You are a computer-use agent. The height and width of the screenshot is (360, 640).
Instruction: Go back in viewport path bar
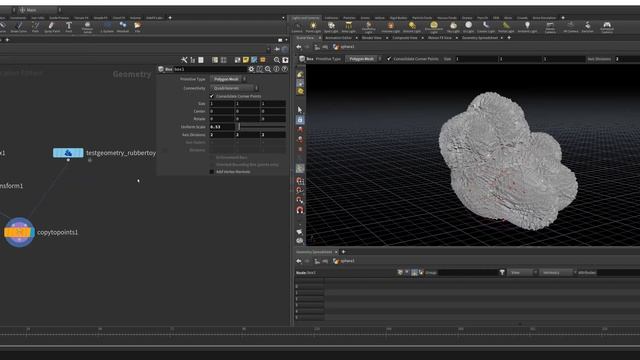pyautogui.click(x=299, y=47)
